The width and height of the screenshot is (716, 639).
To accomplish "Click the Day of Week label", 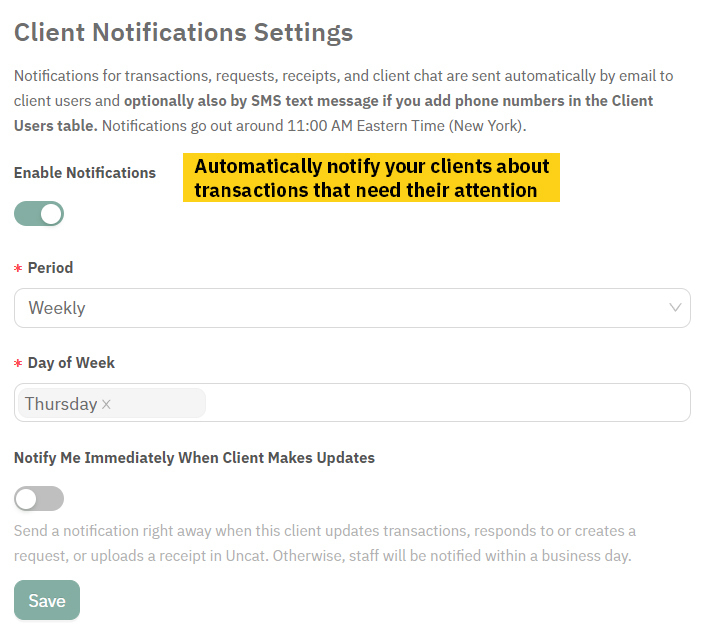I will coord(71,363).
